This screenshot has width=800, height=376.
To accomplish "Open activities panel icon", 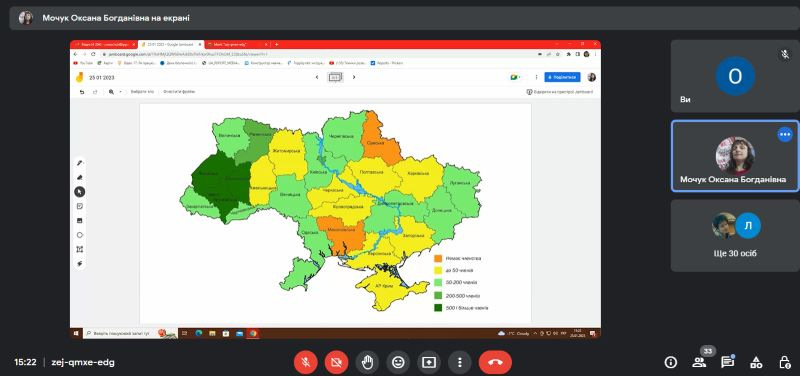I will (x=756, y=362).
